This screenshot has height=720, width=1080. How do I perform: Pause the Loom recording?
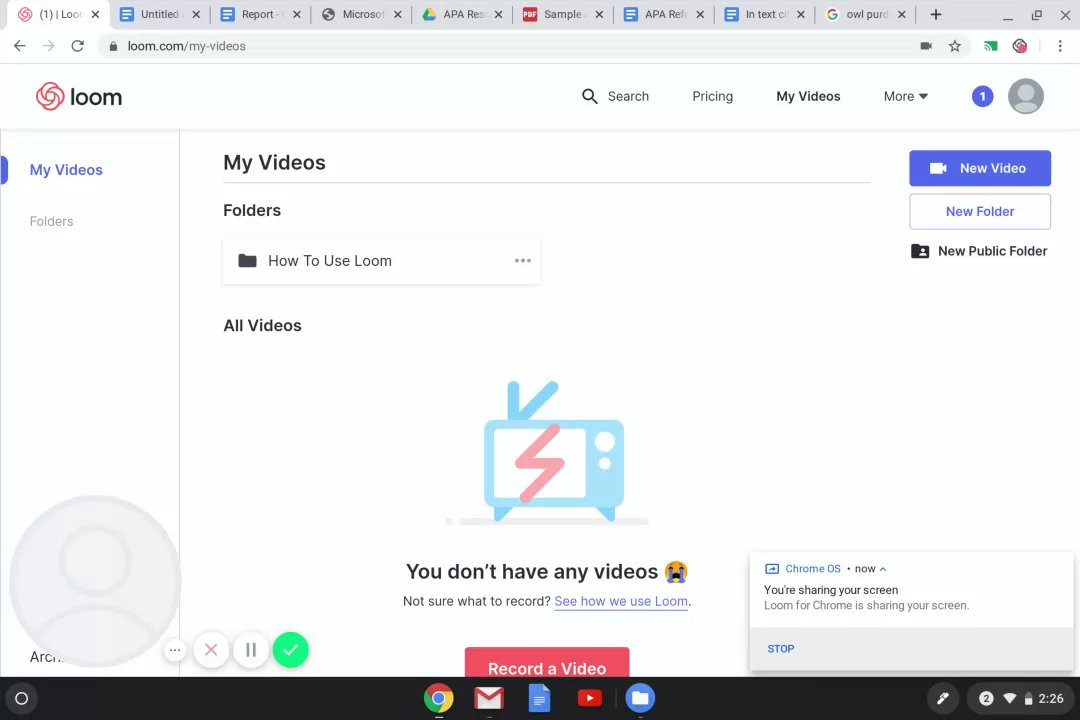click(x=251, y=650)
